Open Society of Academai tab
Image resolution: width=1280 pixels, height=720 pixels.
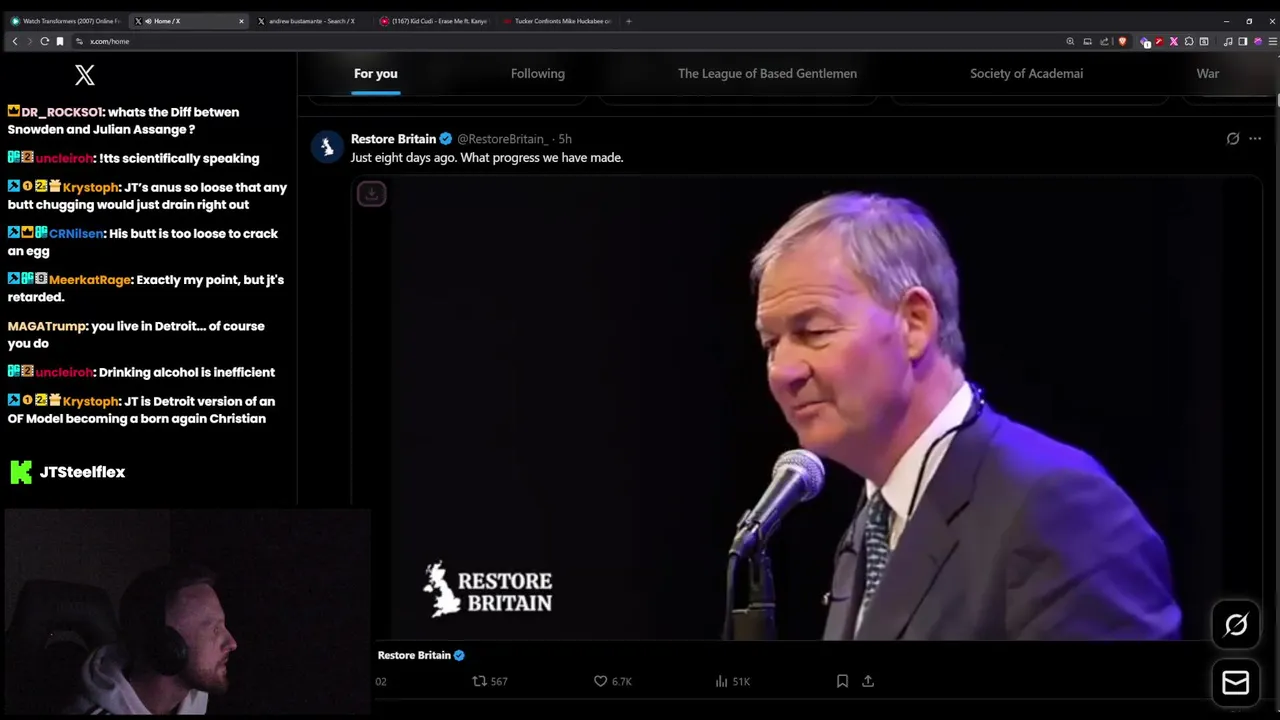1026,73
